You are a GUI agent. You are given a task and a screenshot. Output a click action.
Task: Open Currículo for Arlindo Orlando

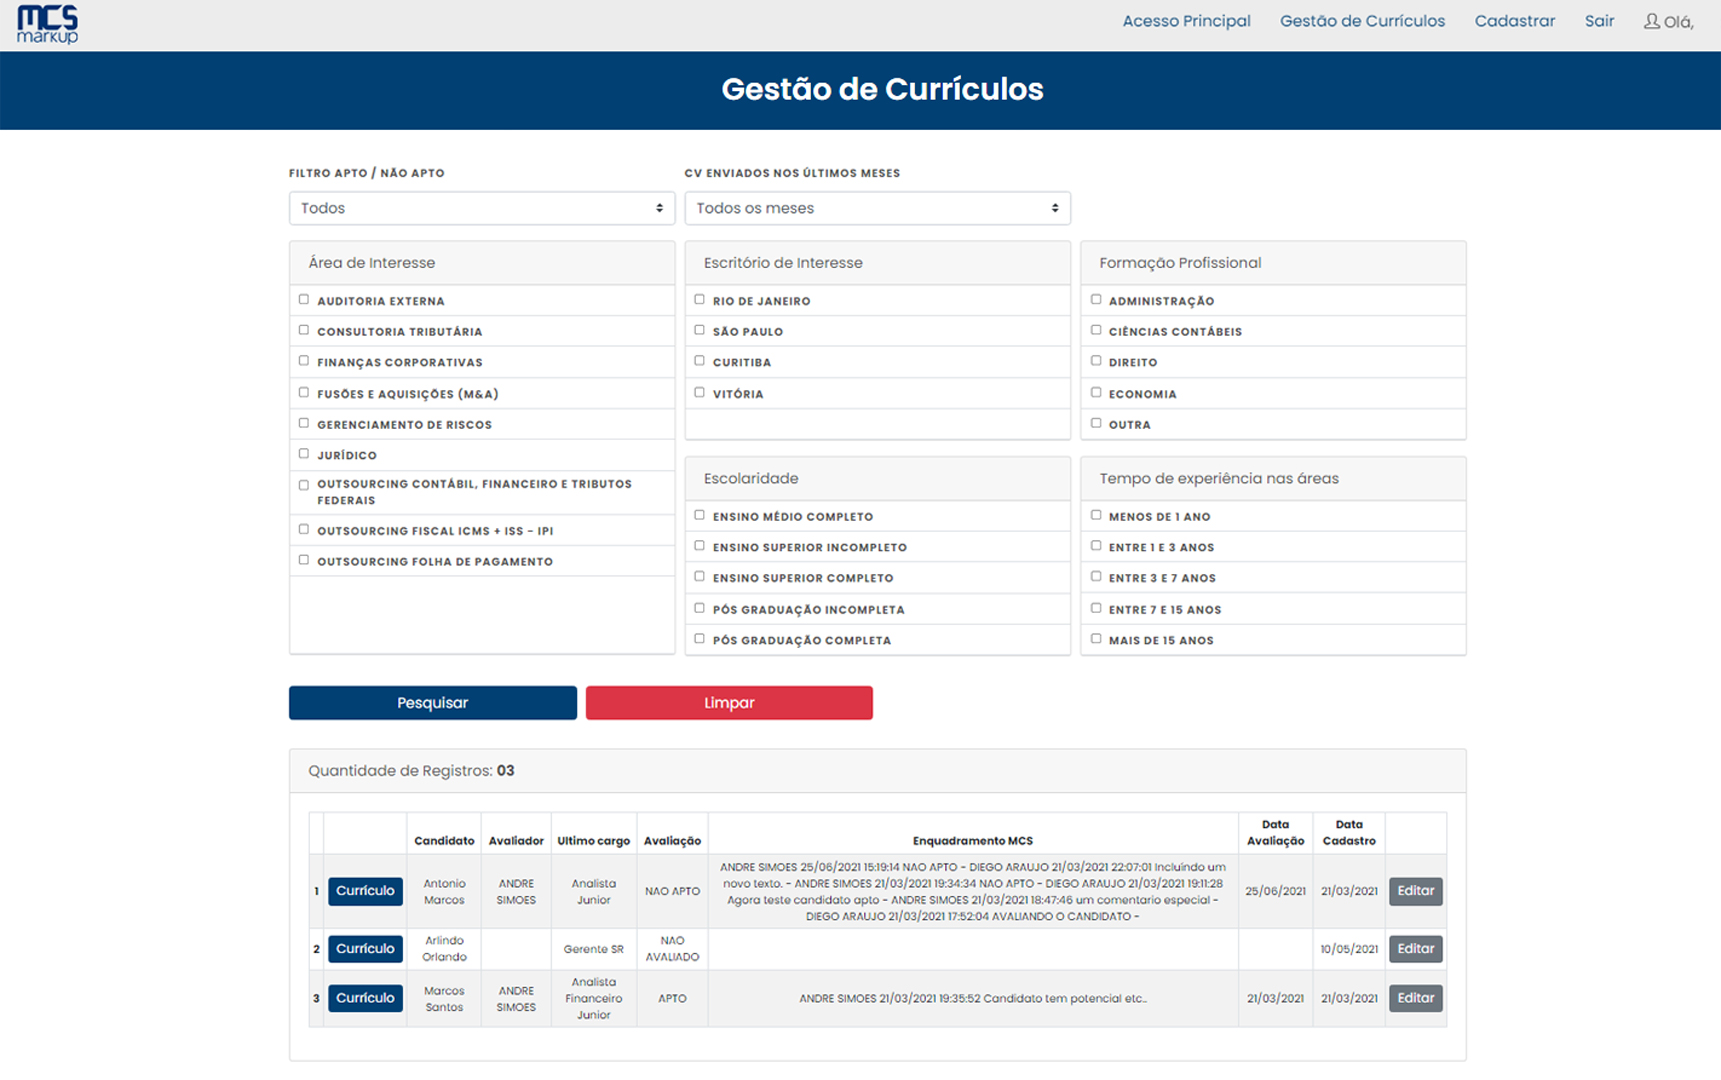point(365,949)
